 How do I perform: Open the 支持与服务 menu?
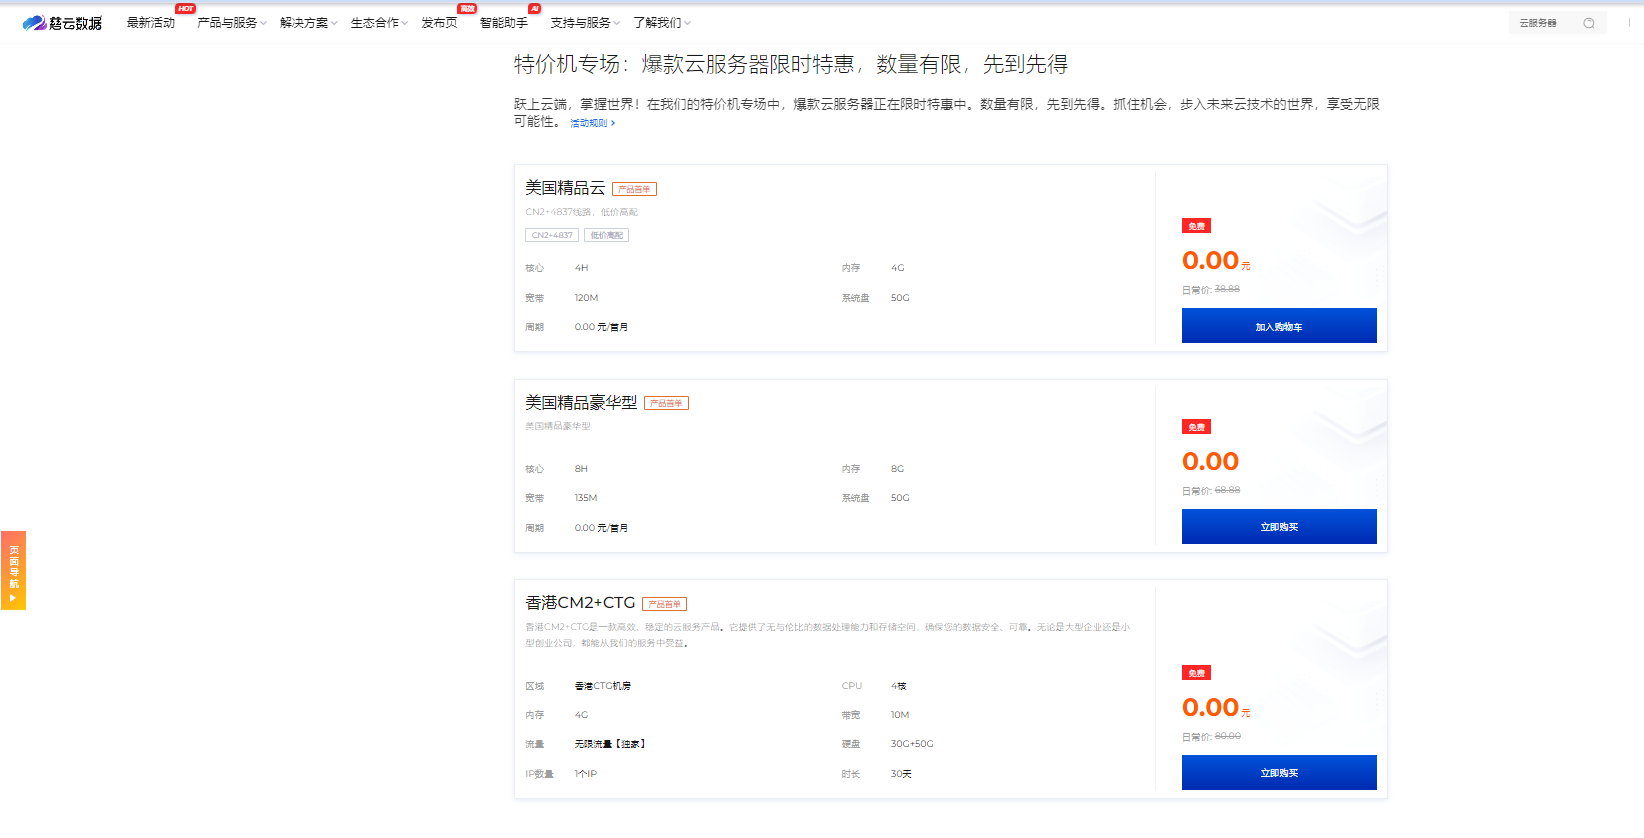tap(585, 23)
